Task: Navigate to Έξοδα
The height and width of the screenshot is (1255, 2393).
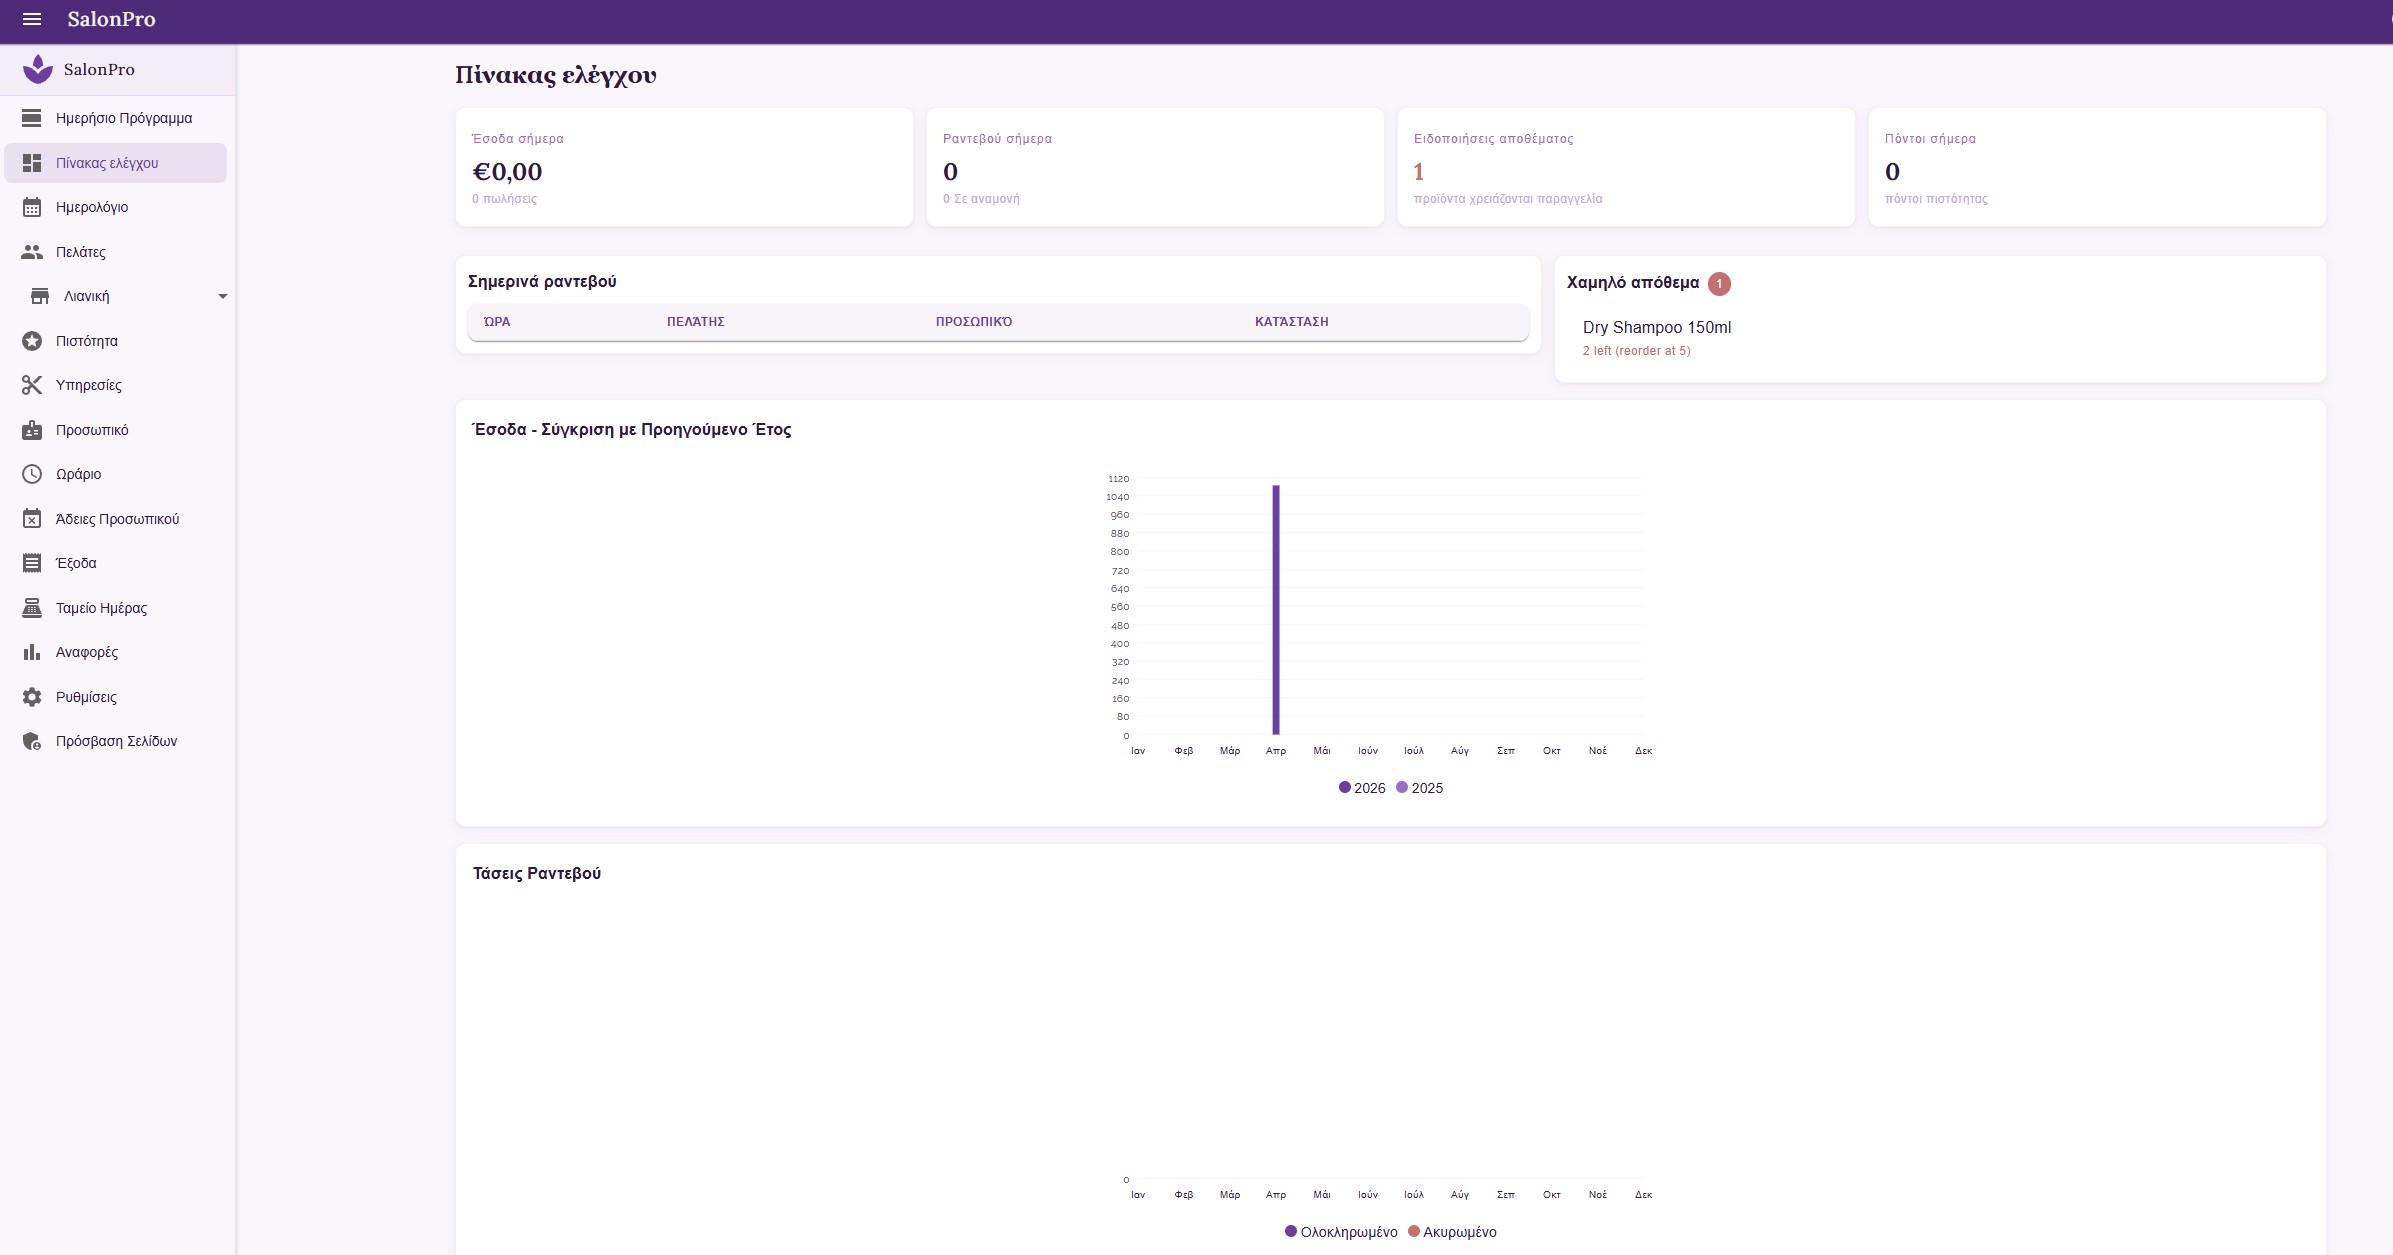Action: (x=116, y=563)
